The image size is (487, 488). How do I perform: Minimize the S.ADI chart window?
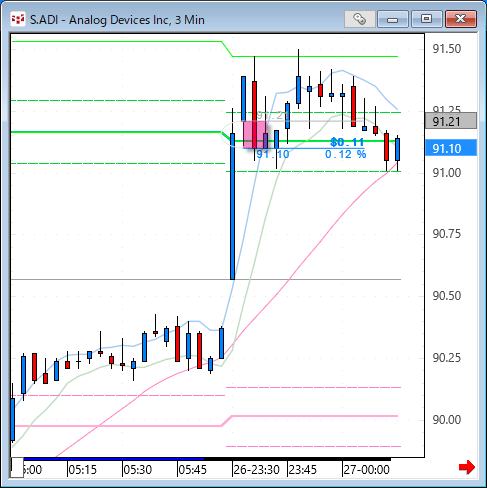(x=393, y=19)
